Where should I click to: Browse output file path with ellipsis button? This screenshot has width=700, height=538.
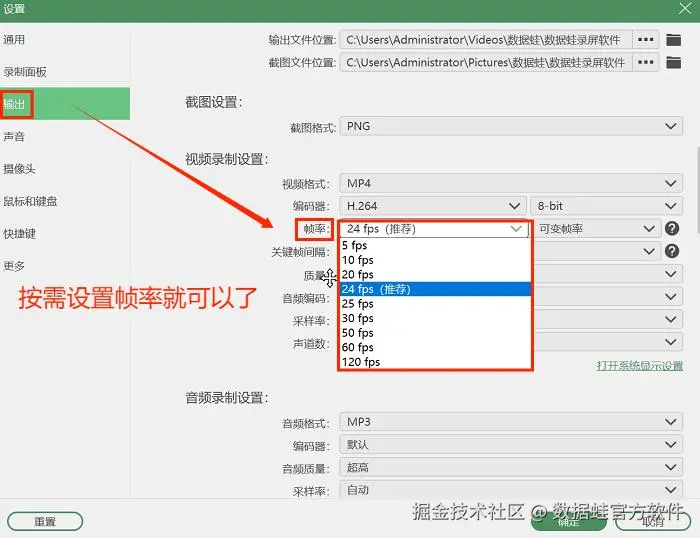click(x=646, y=40)
